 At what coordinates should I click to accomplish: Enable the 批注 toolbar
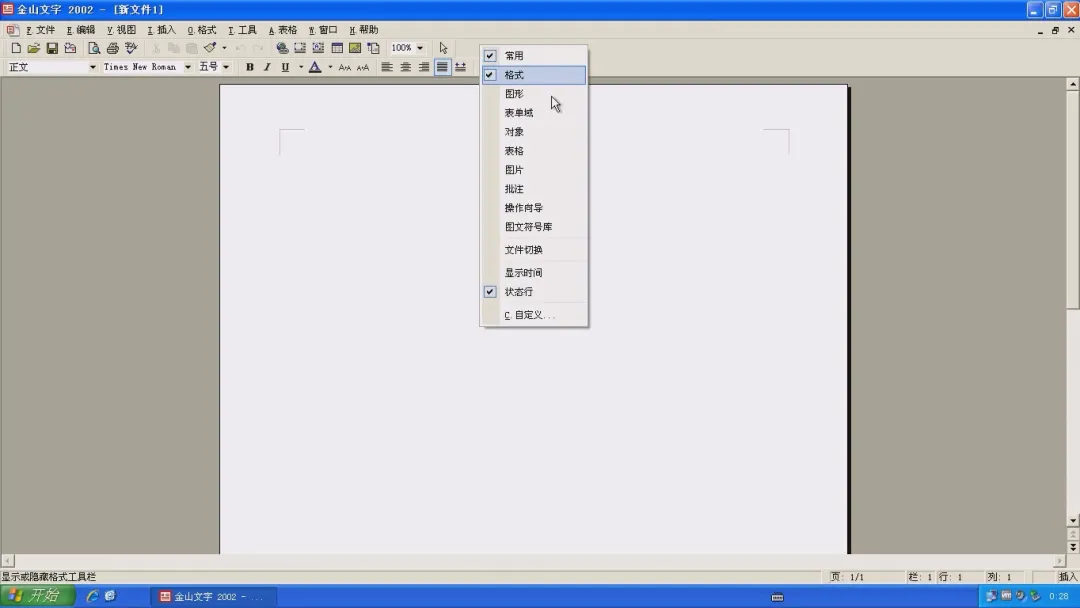coord(534,189)
